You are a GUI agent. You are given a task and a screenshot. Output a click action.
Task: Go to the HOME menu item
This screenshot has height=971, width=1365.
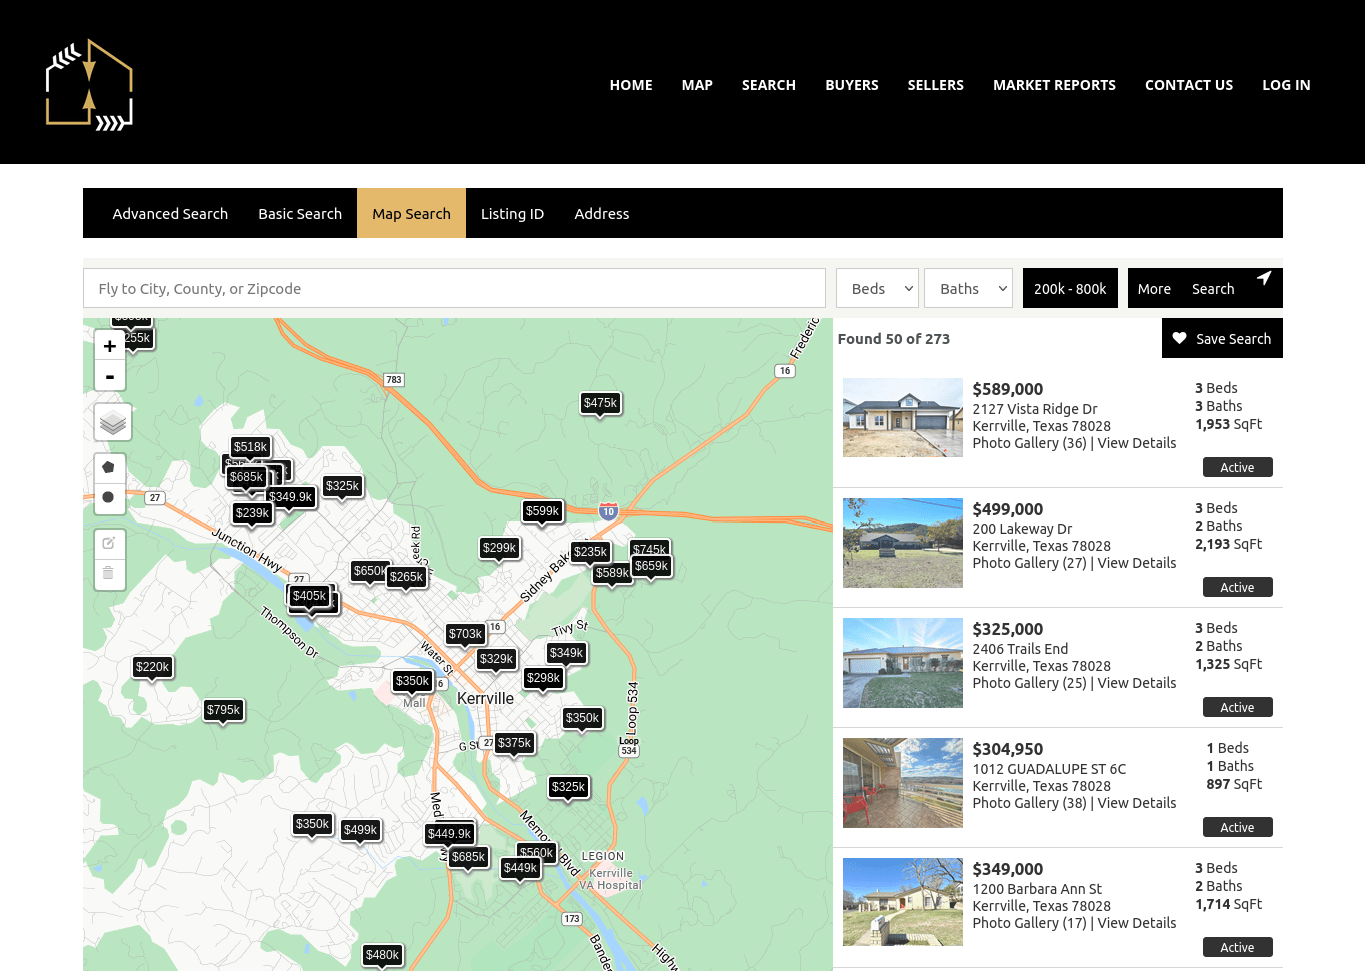631,85
